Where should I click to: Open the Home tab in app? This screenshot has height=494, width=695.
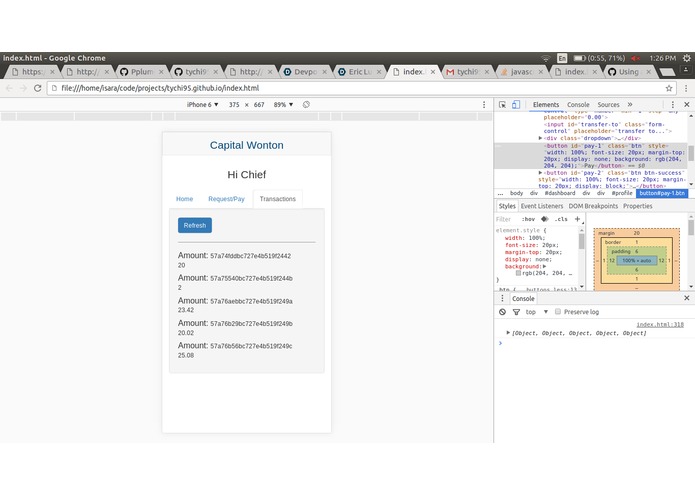click(x=184, y=199)
